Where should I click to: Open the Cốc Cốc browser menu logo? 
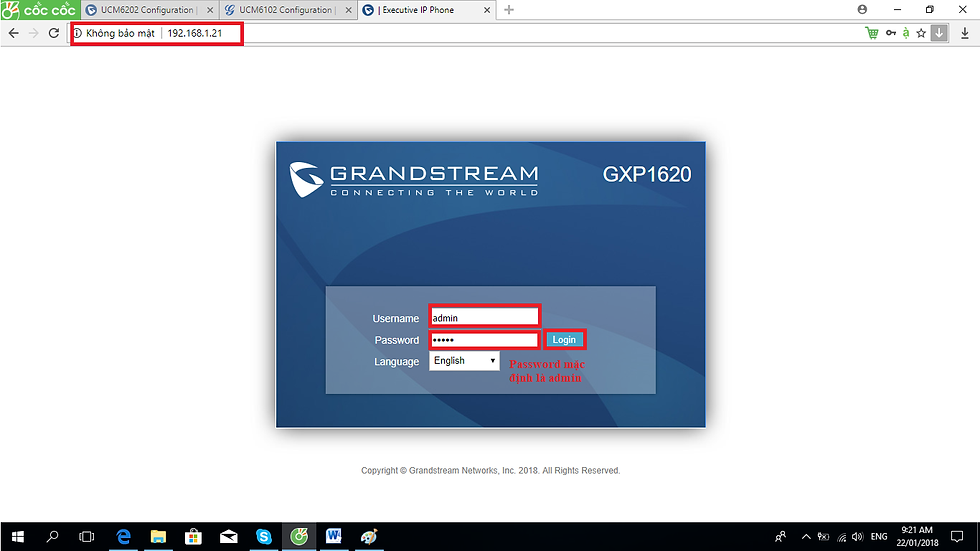coord(40,10)
